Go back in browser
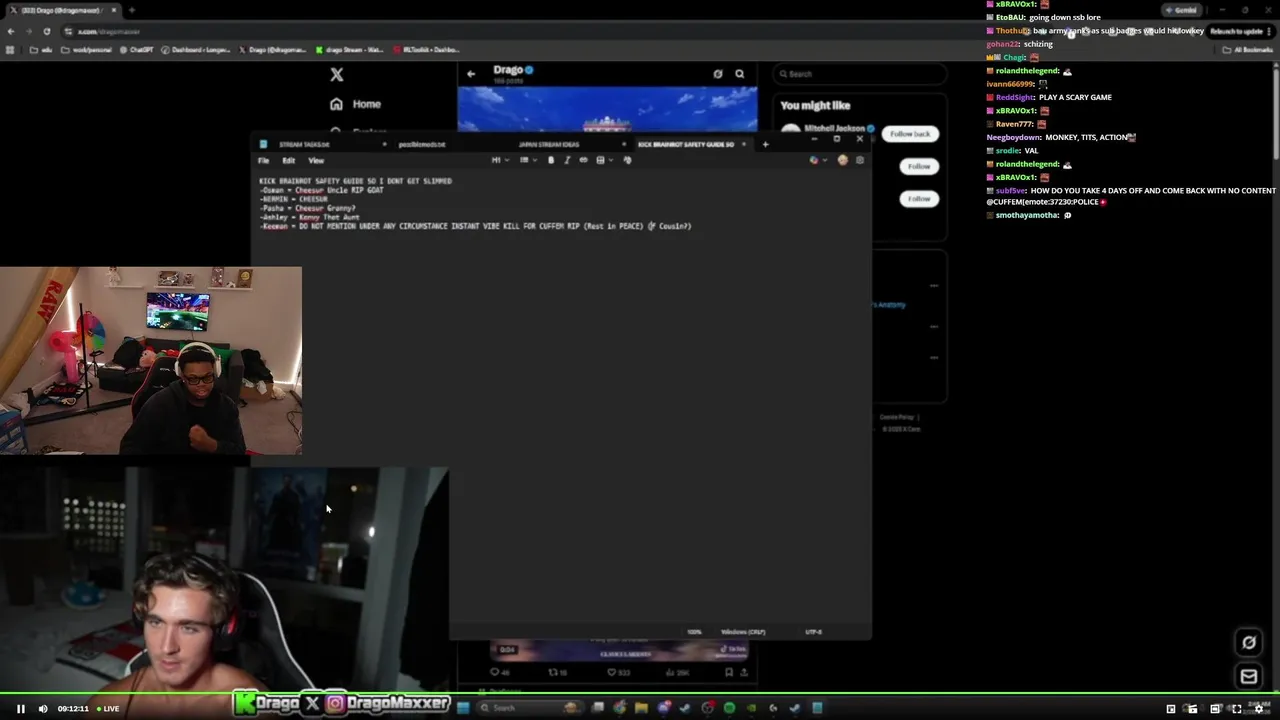Viewport: 1280px width, 720px height. point(11,31)
